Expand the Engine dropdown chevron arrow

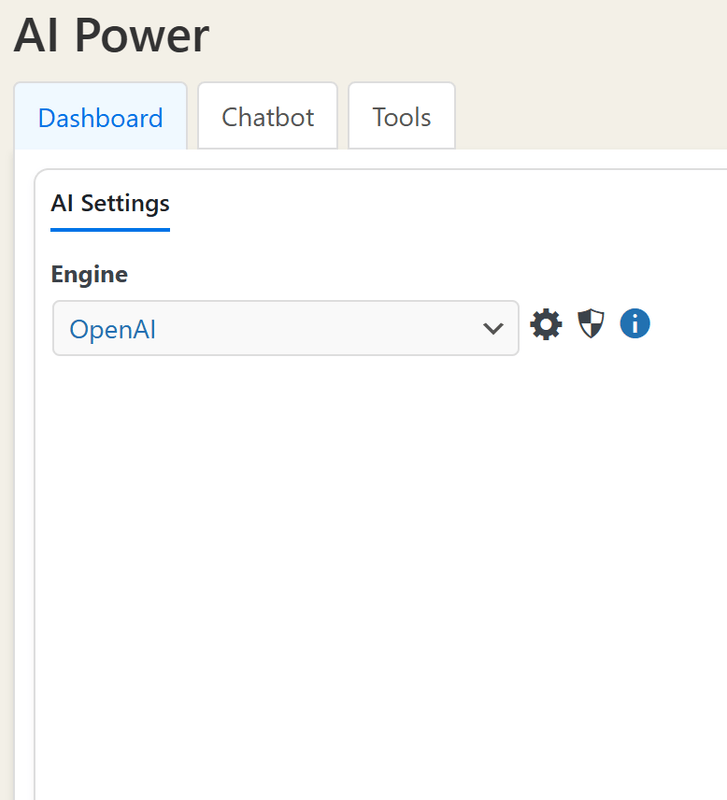[x=492, y=328]
